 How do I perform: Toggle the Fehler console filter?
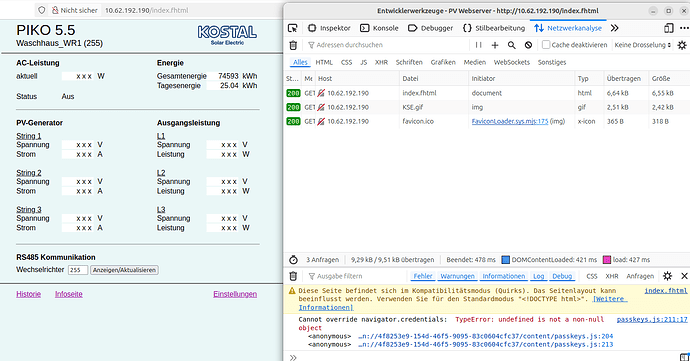(423, 276)
